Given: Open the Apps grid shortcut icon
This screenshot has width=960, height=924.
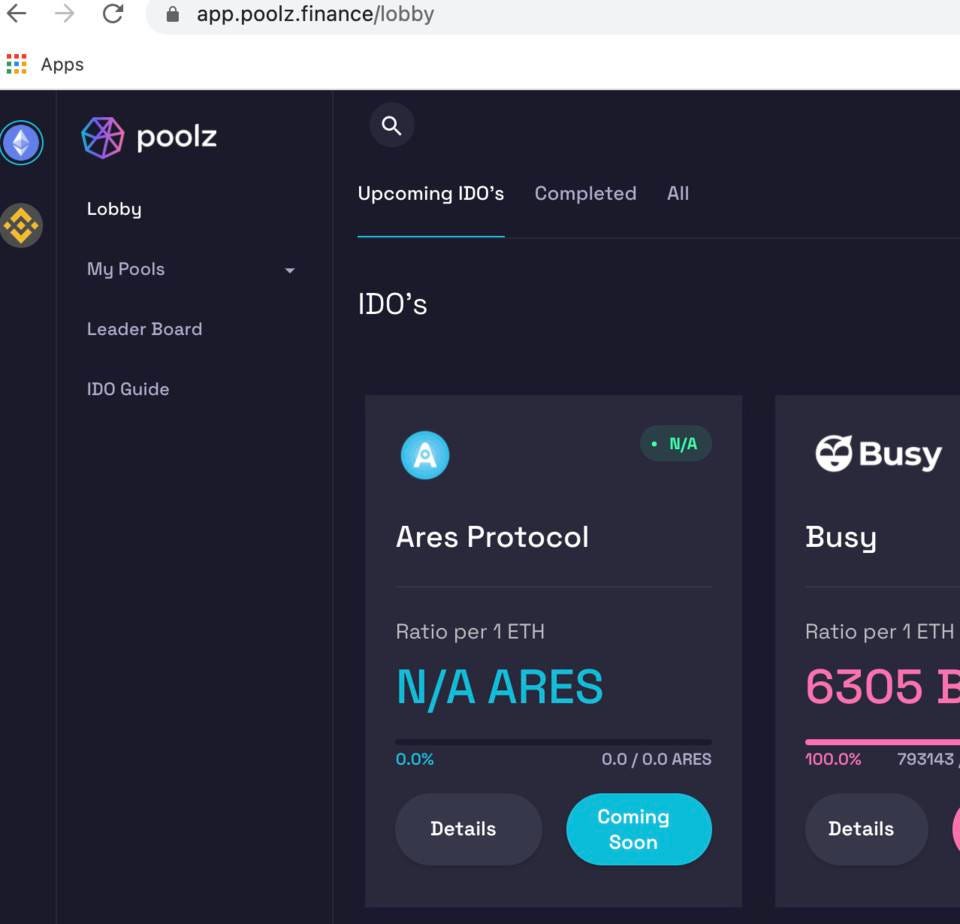Looking at the screenshot, I should click(17, 64).
